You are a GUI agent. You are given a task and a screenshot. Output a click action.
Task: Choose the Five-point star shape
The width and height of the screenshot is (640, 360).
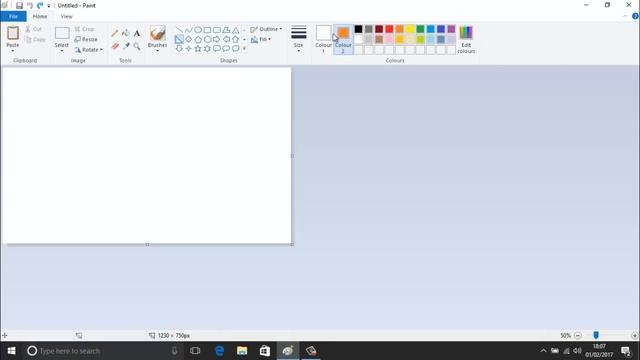click(198, 49)
